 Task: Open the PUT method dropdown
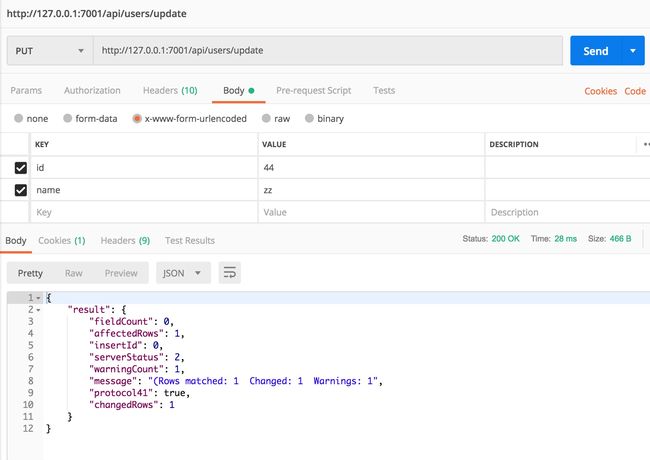click(x=50, y=51)
